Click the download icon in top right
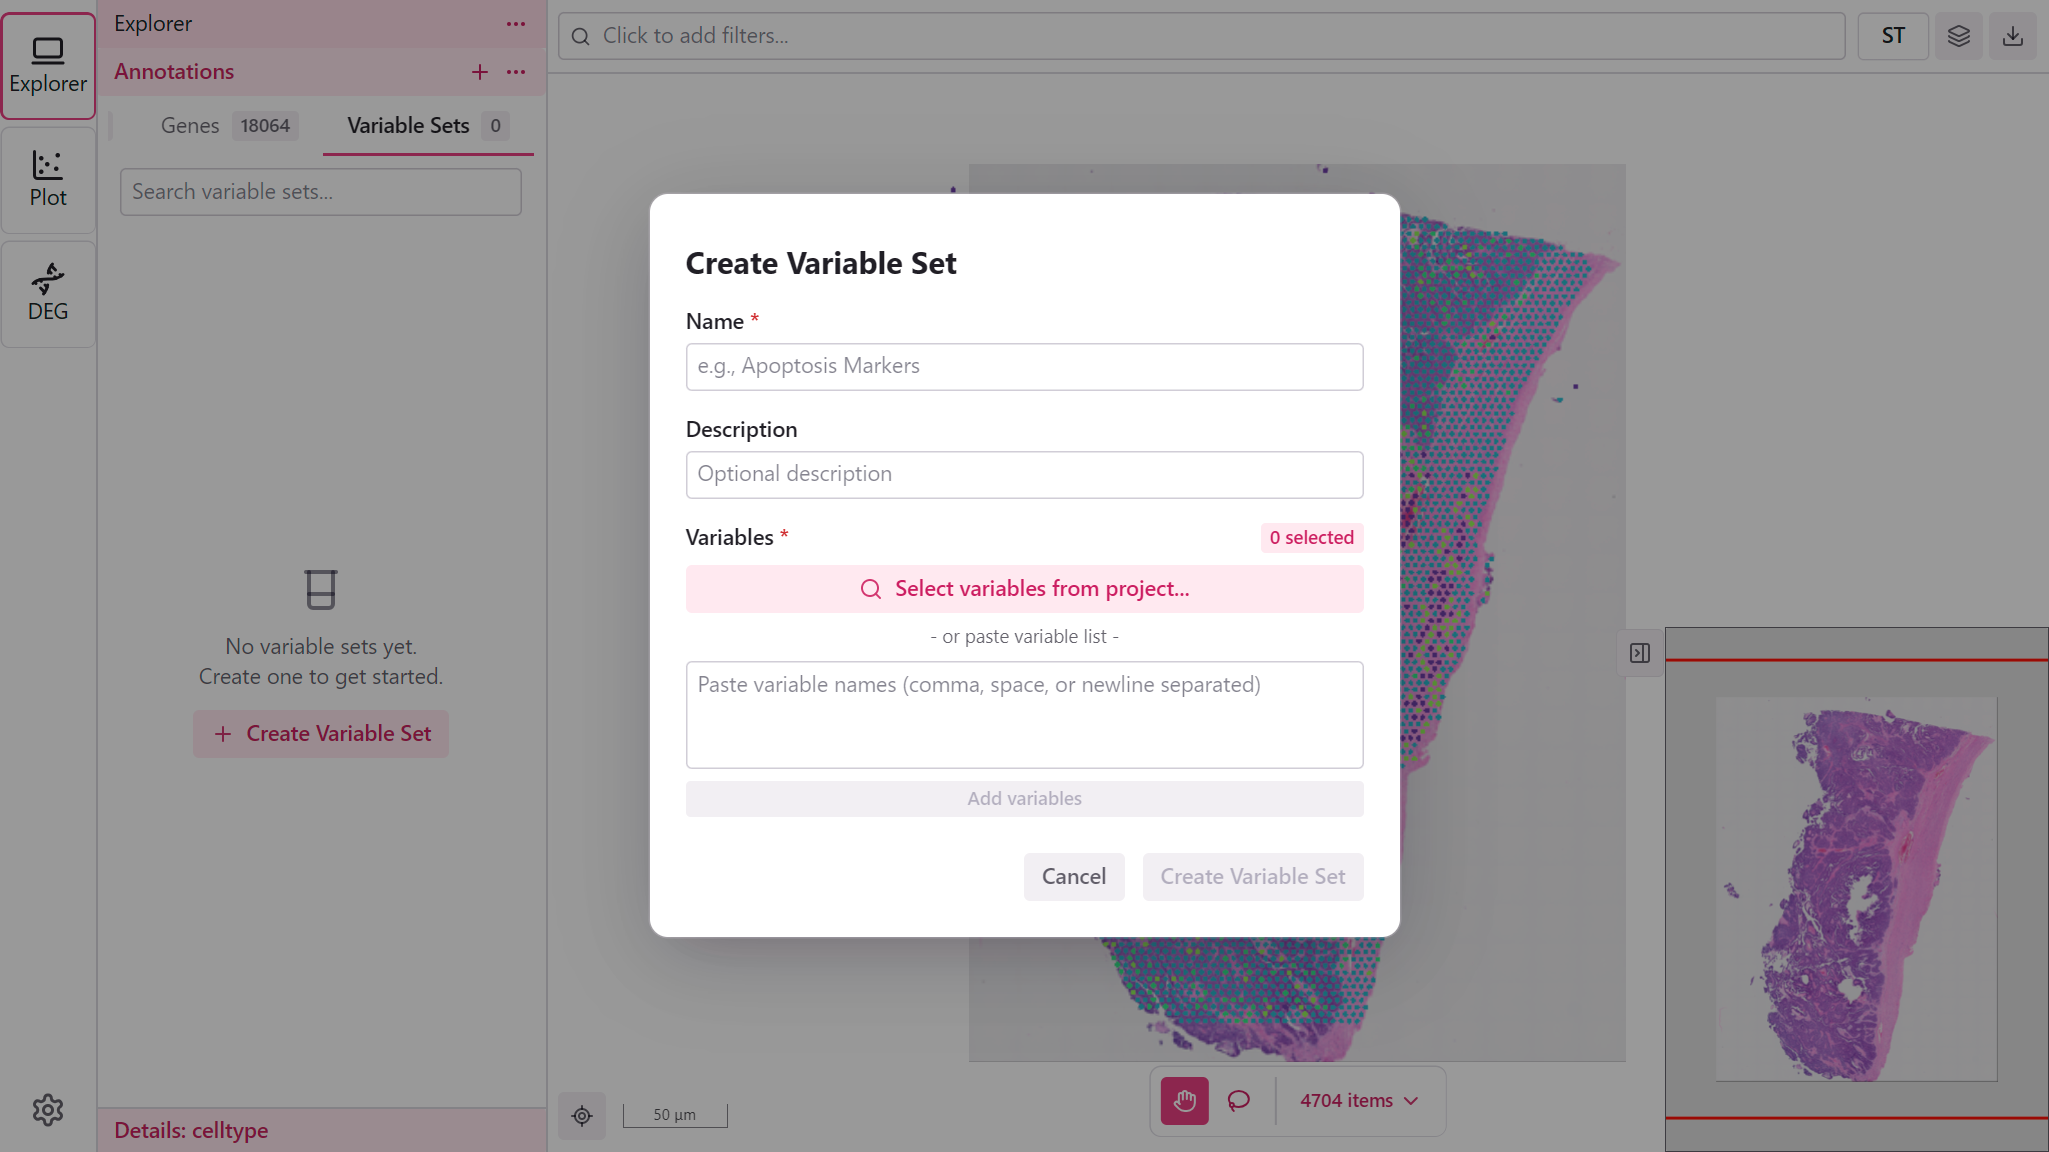The width and height of the screenshot is (2049, 1152). click(2013, 35)
